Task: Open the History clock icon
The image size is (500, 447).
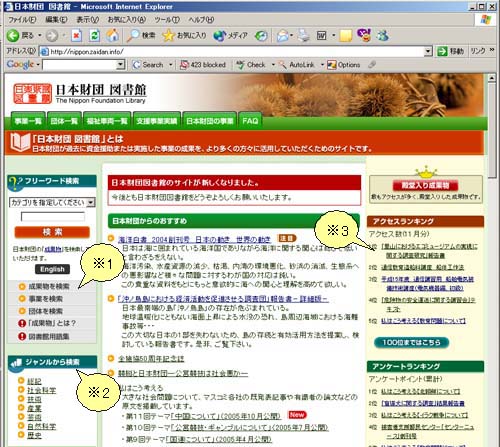Action: pyautogui.click(x=261, y=36)
